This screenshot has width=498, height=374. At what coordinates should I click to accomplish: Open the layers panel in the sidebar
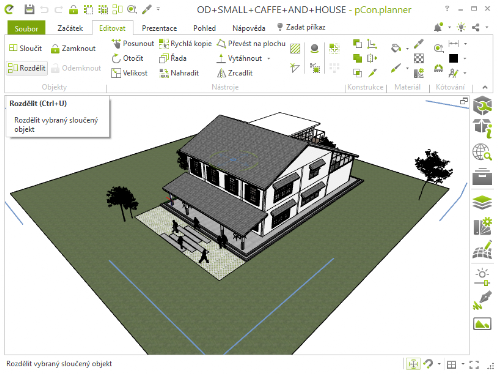(x=482, y=202)
